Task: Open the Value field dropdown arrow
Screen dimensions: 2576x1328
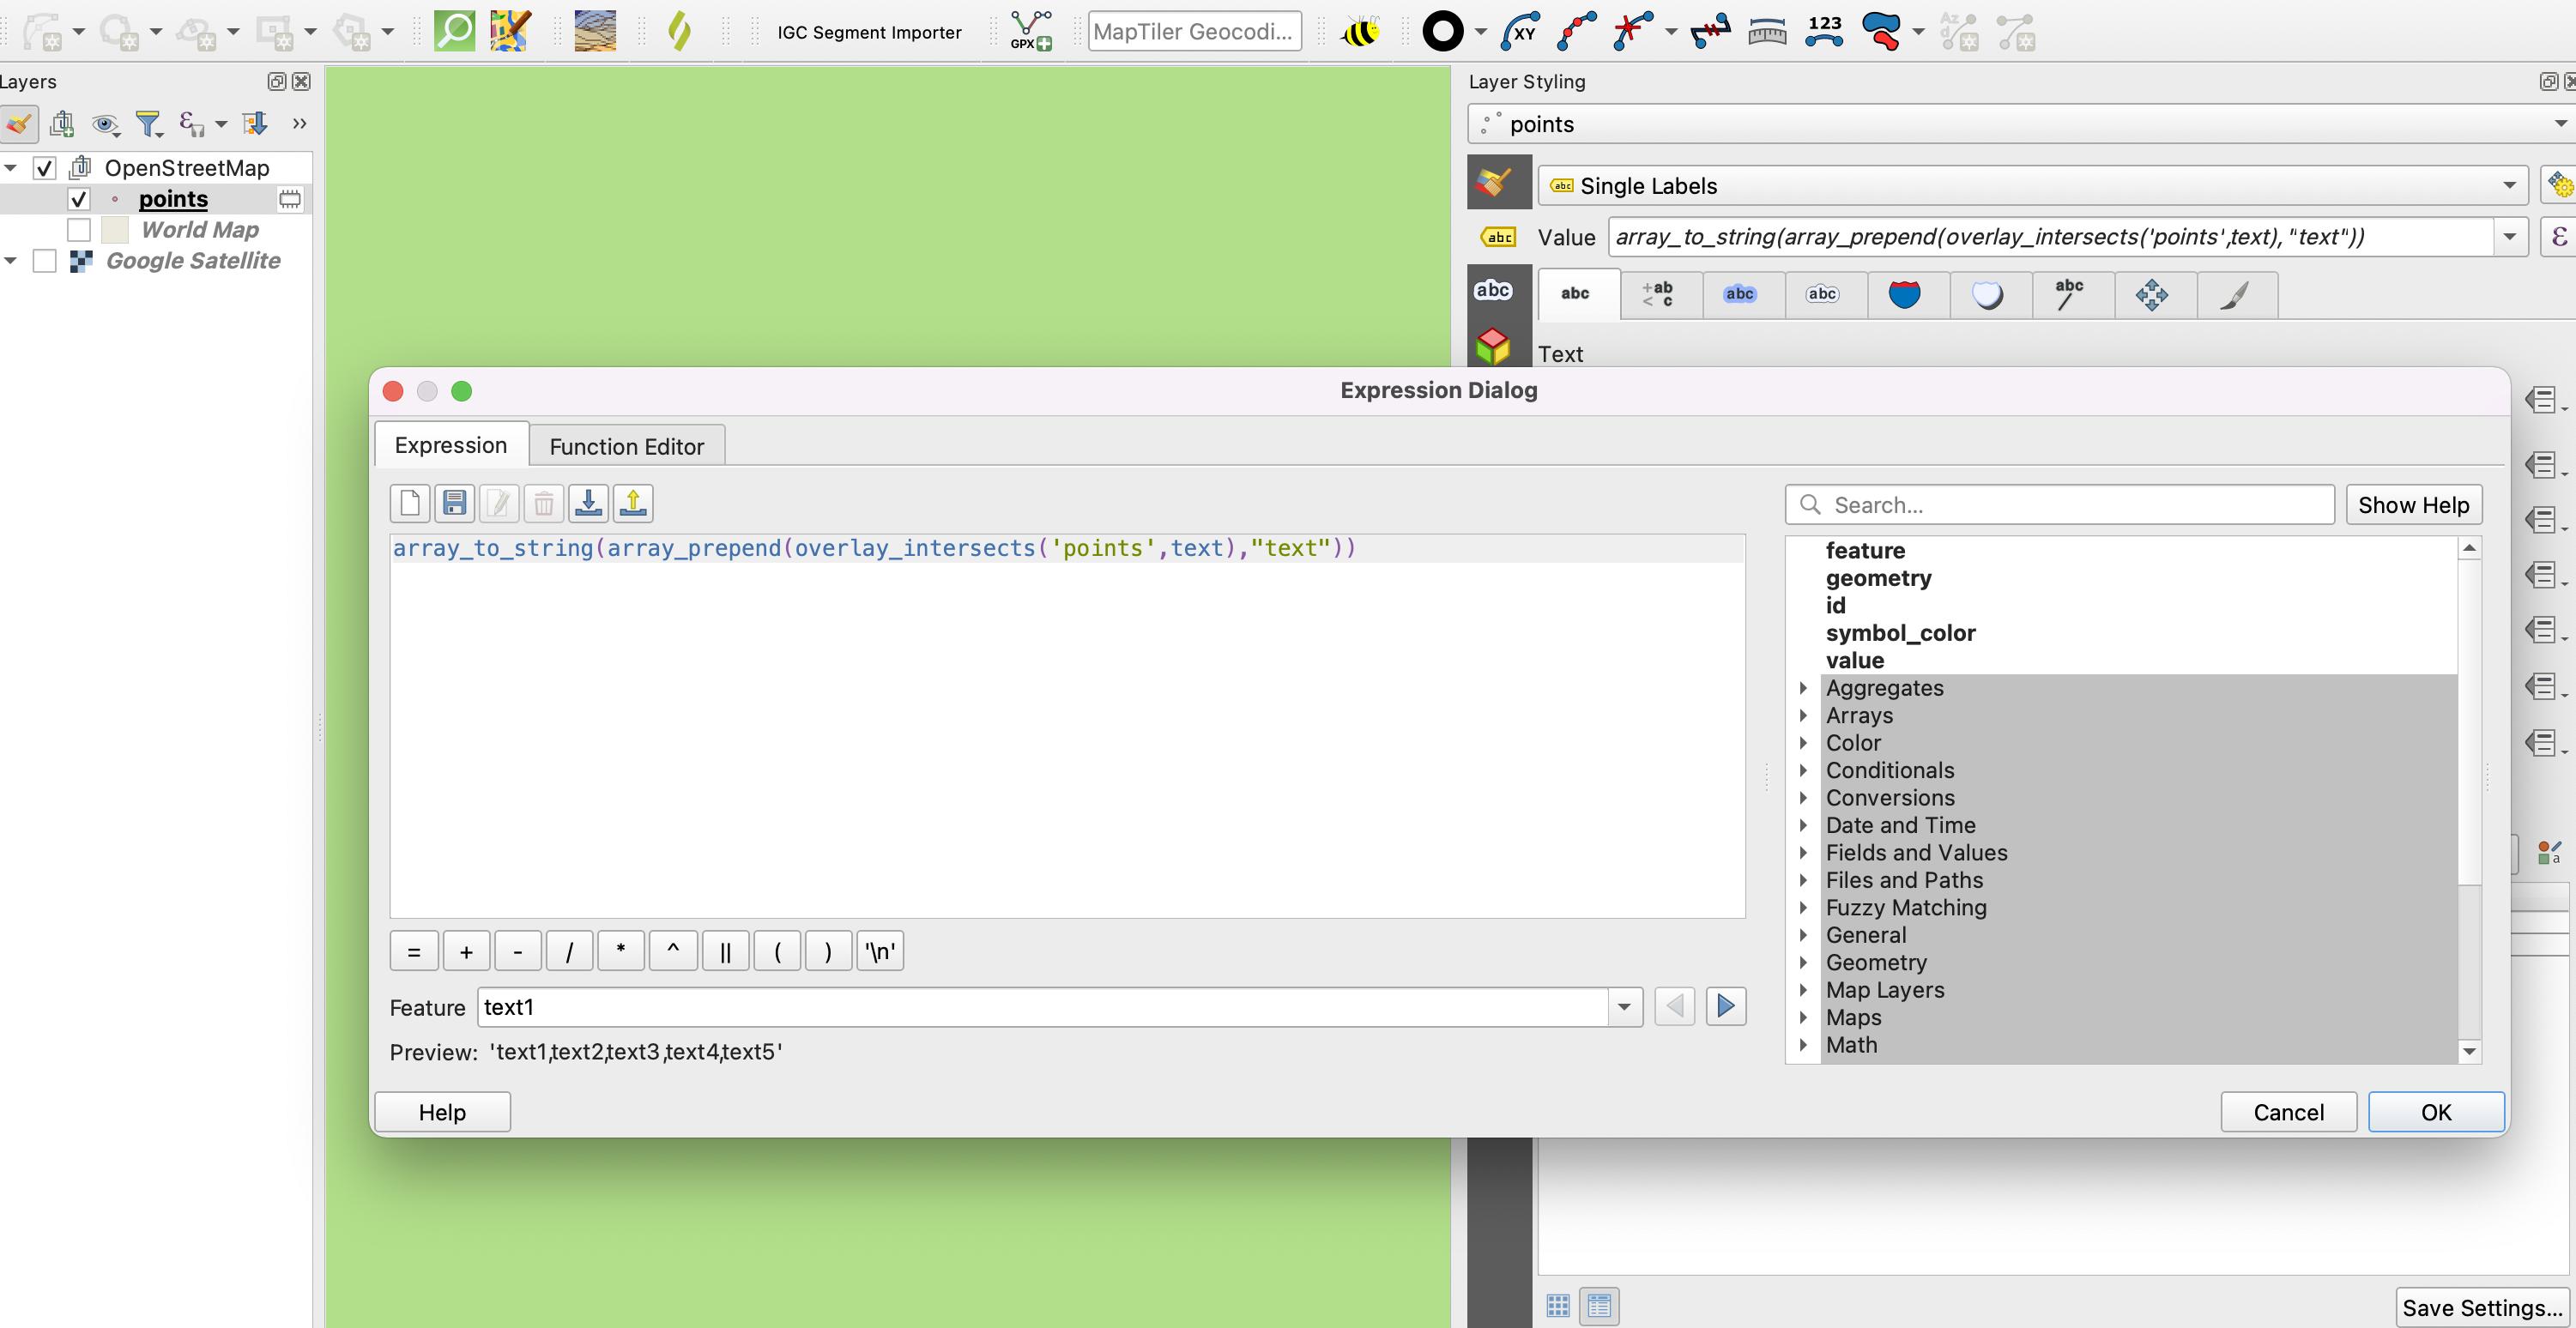Action: [2509, 237]
